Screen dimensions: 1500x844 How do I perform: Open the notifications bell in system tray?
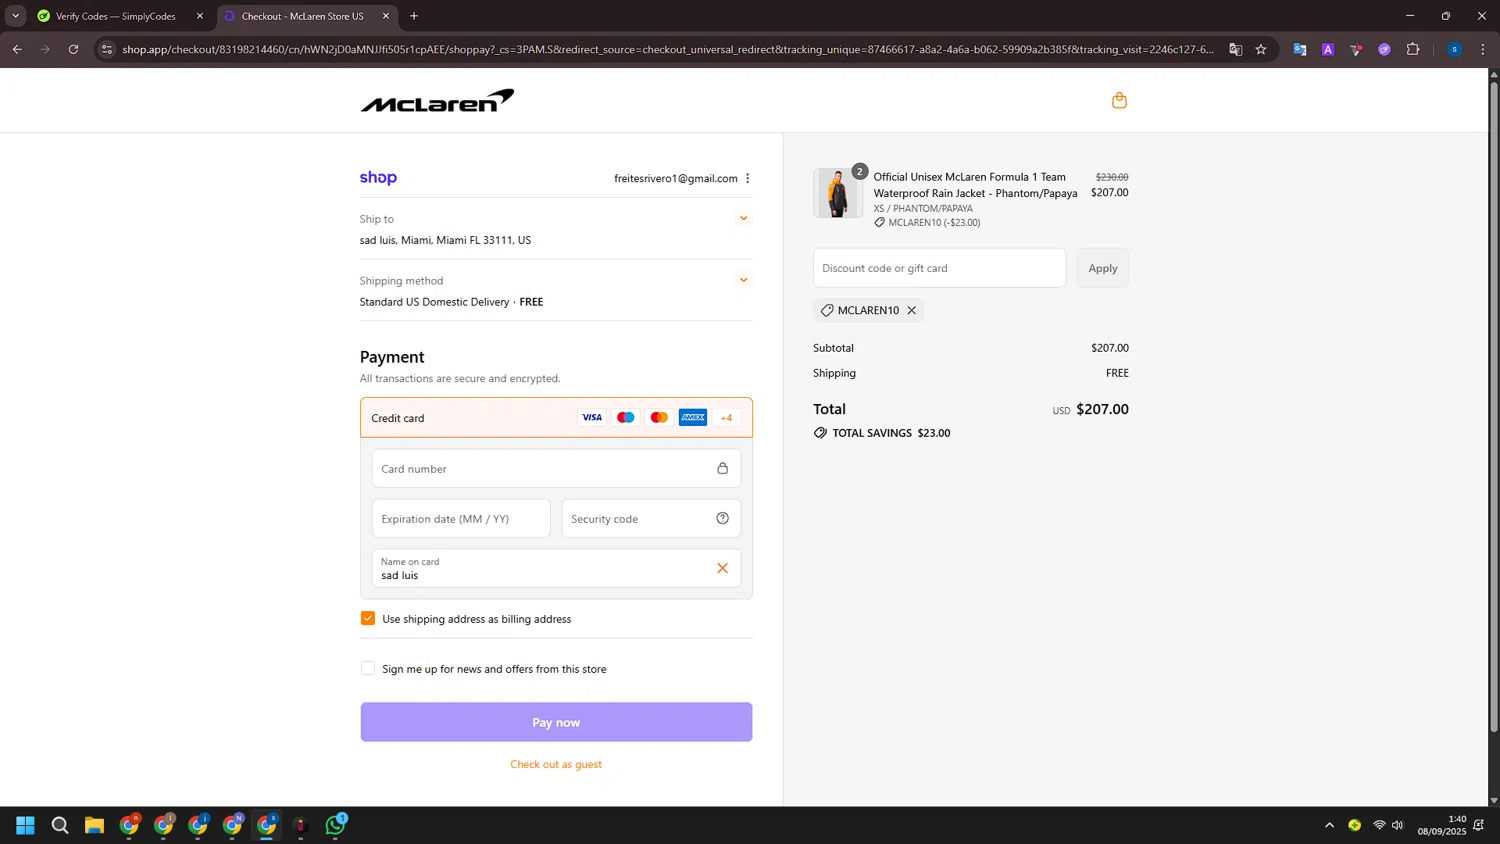1479,825
